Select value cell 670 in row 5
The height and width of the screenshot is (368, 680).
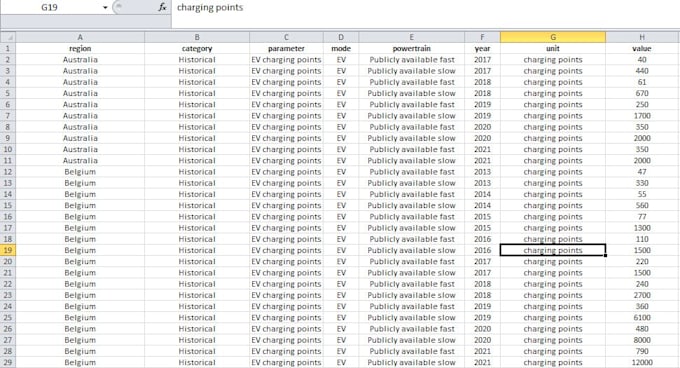[642, 93]
